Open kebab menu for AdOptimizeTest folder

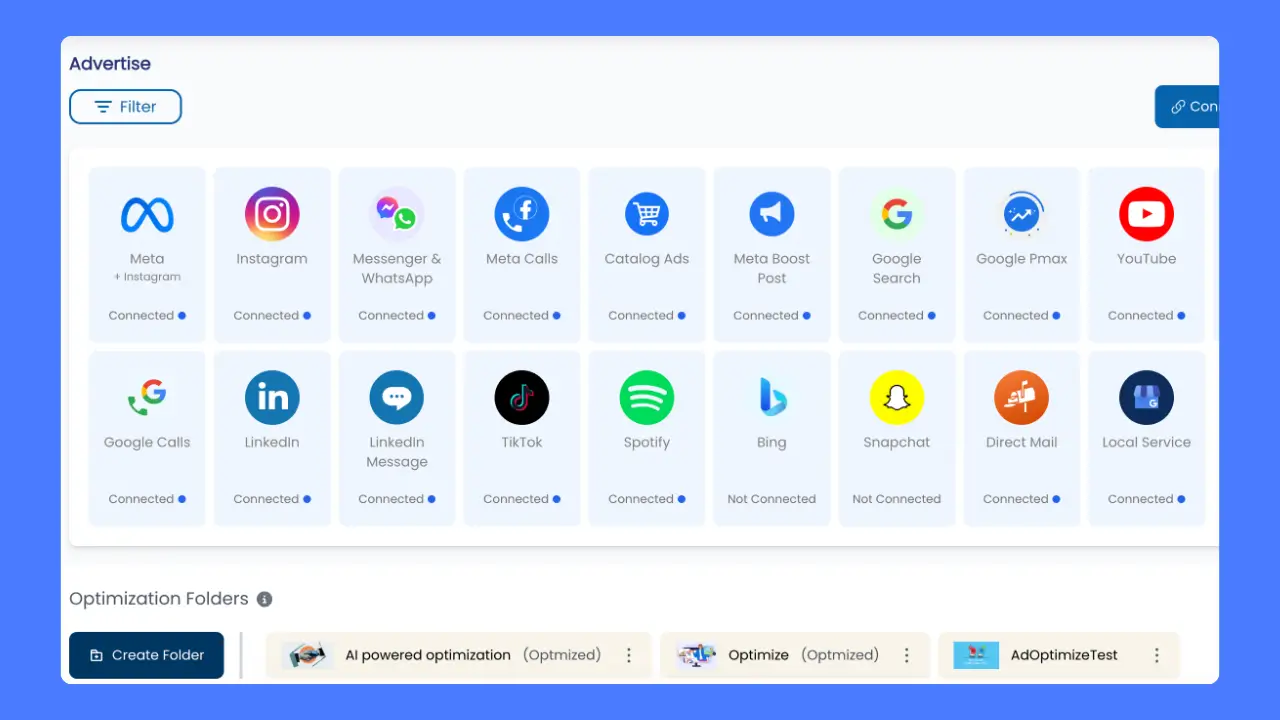(1157, 655)
